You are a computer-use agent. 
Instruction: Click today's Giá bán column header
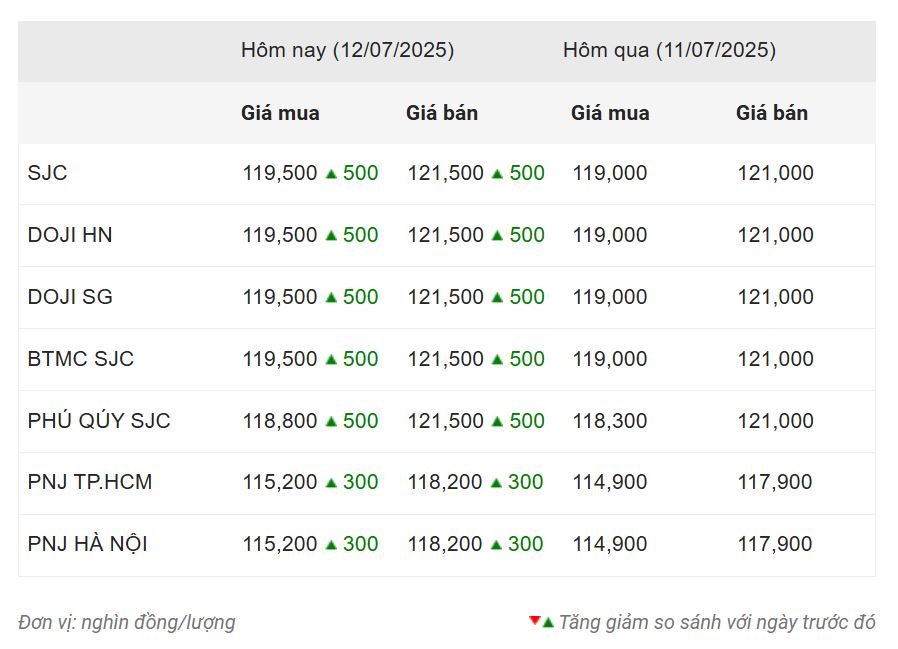[x=442, y=113]
